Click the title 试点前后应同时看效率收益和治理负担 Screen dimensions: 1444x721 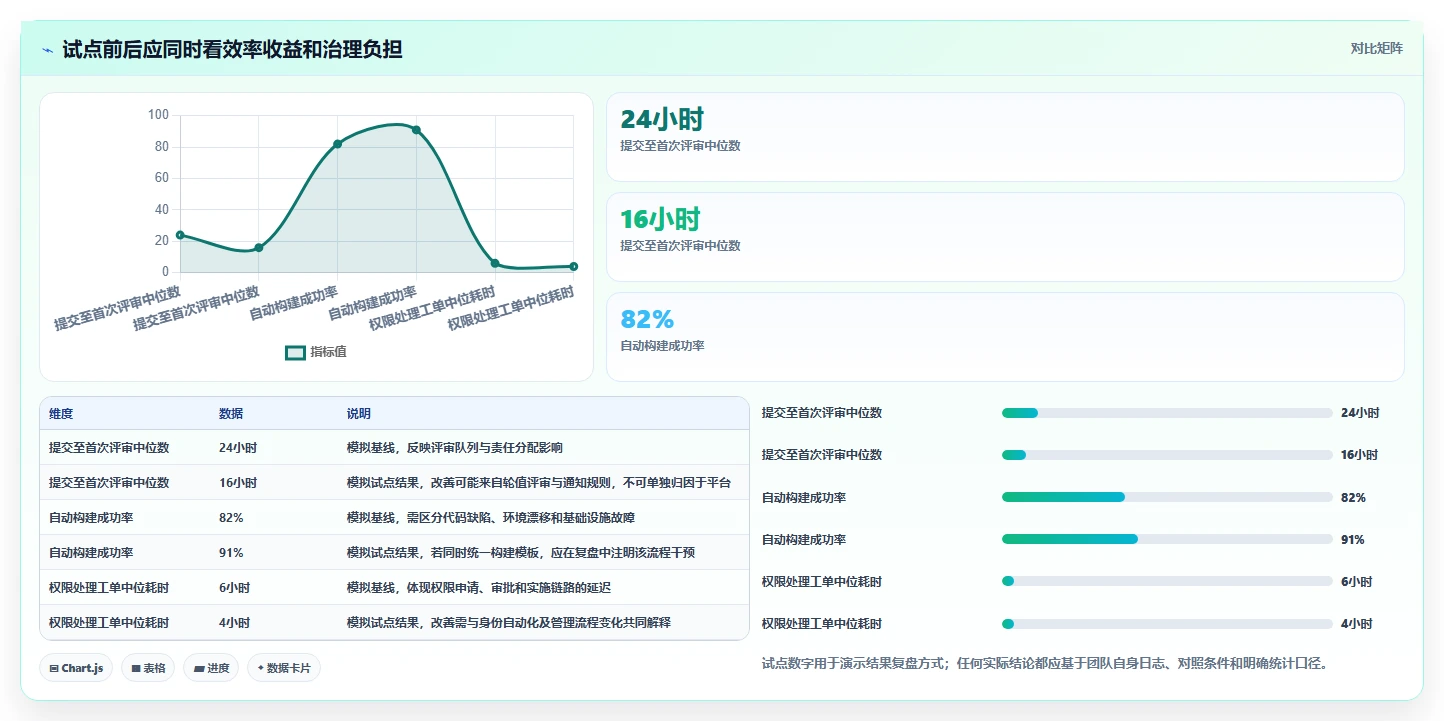pos(232,49)
